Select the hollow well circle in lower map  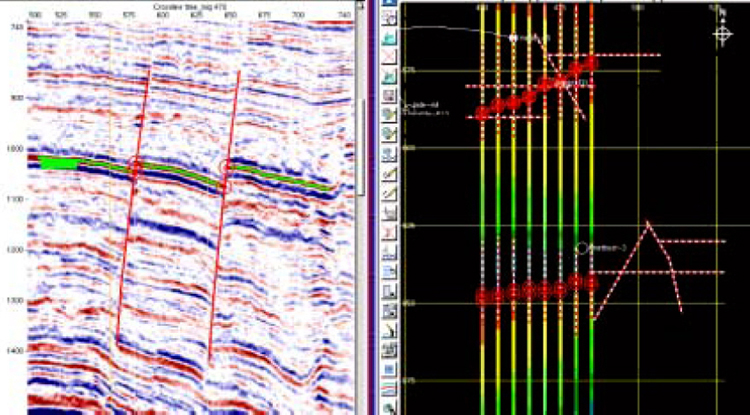(581, 247)
